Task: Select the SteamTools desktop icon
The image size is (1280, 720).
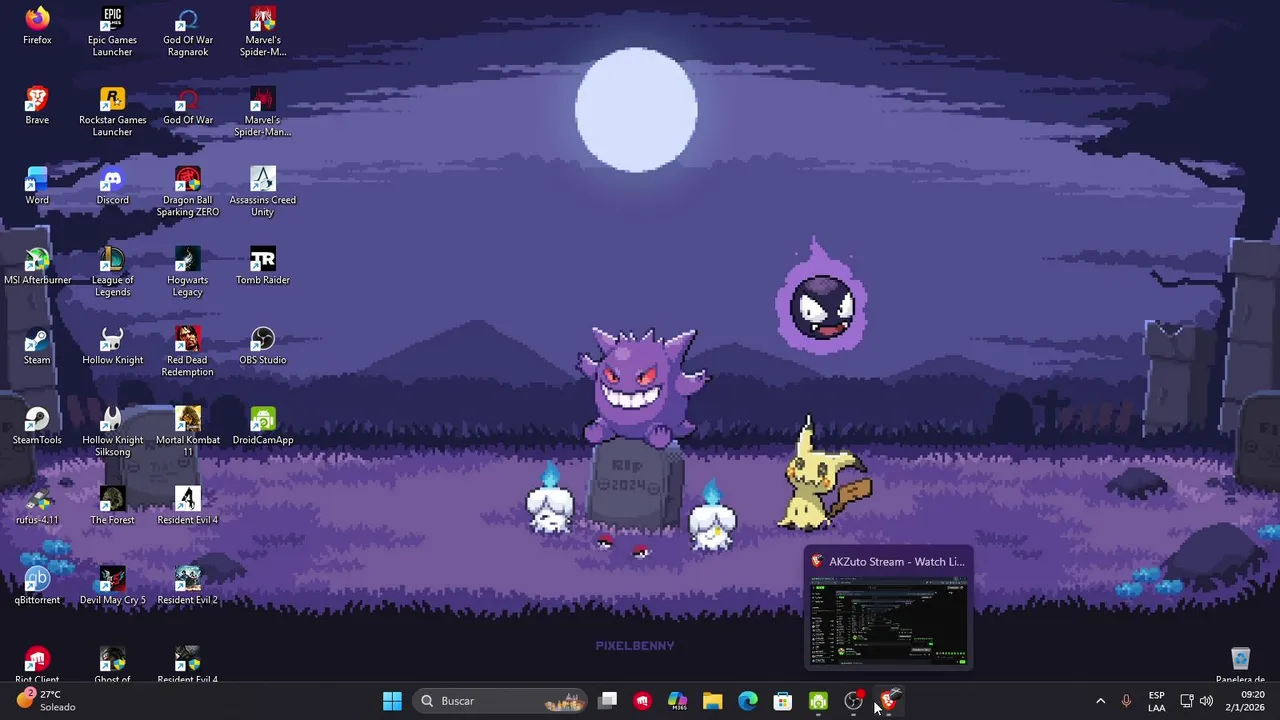Action: [37, 426]
